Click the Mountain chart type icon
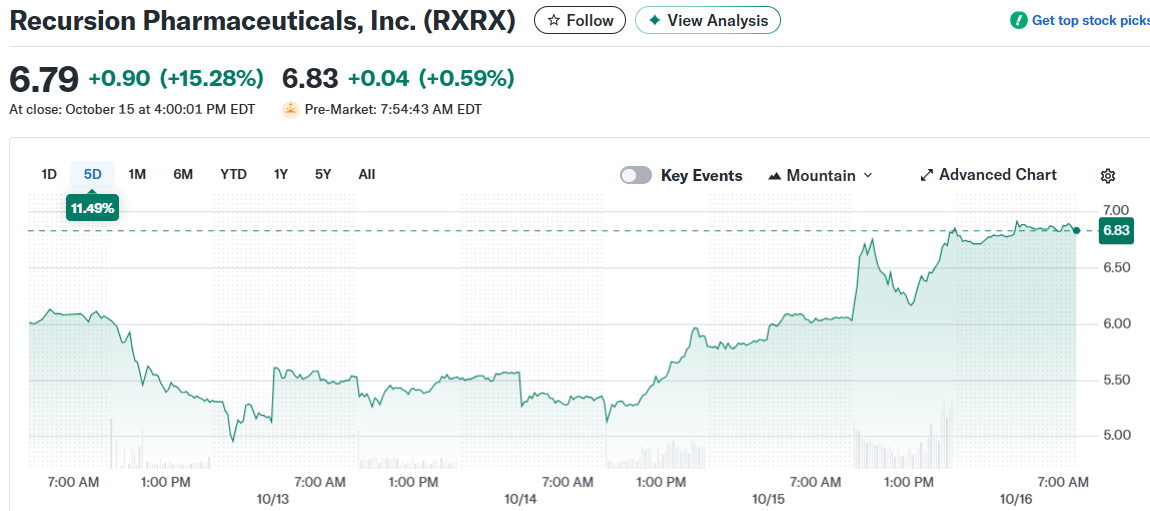The image size is (1150, 511). click(775, 176)
